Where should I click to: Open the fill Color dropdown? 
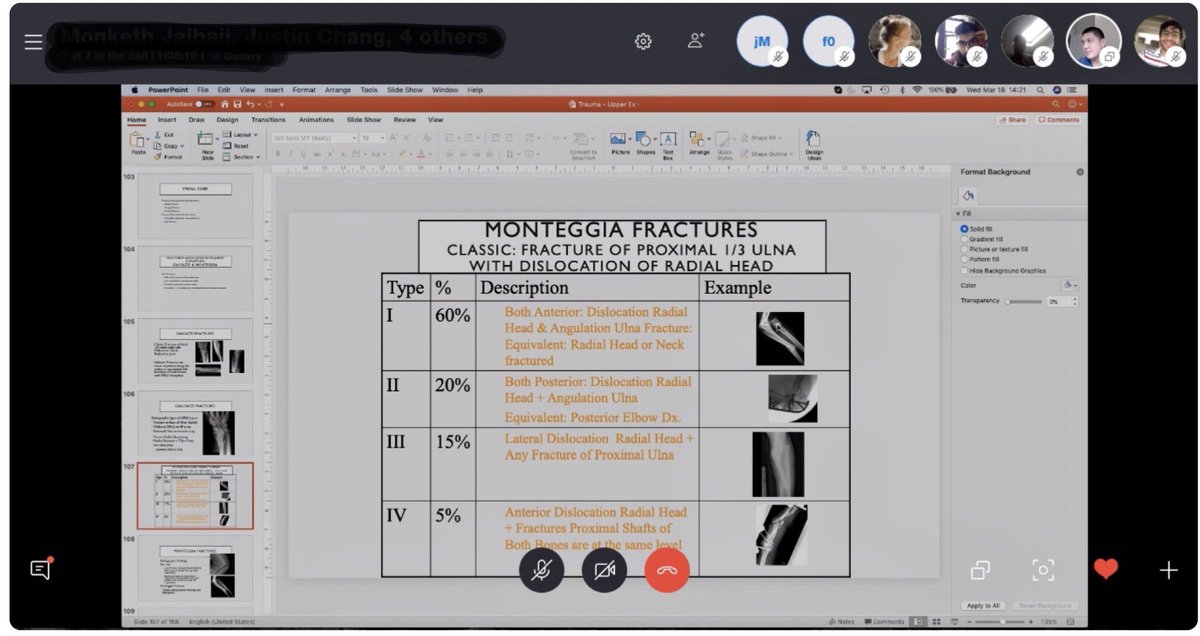[1069, 285]
